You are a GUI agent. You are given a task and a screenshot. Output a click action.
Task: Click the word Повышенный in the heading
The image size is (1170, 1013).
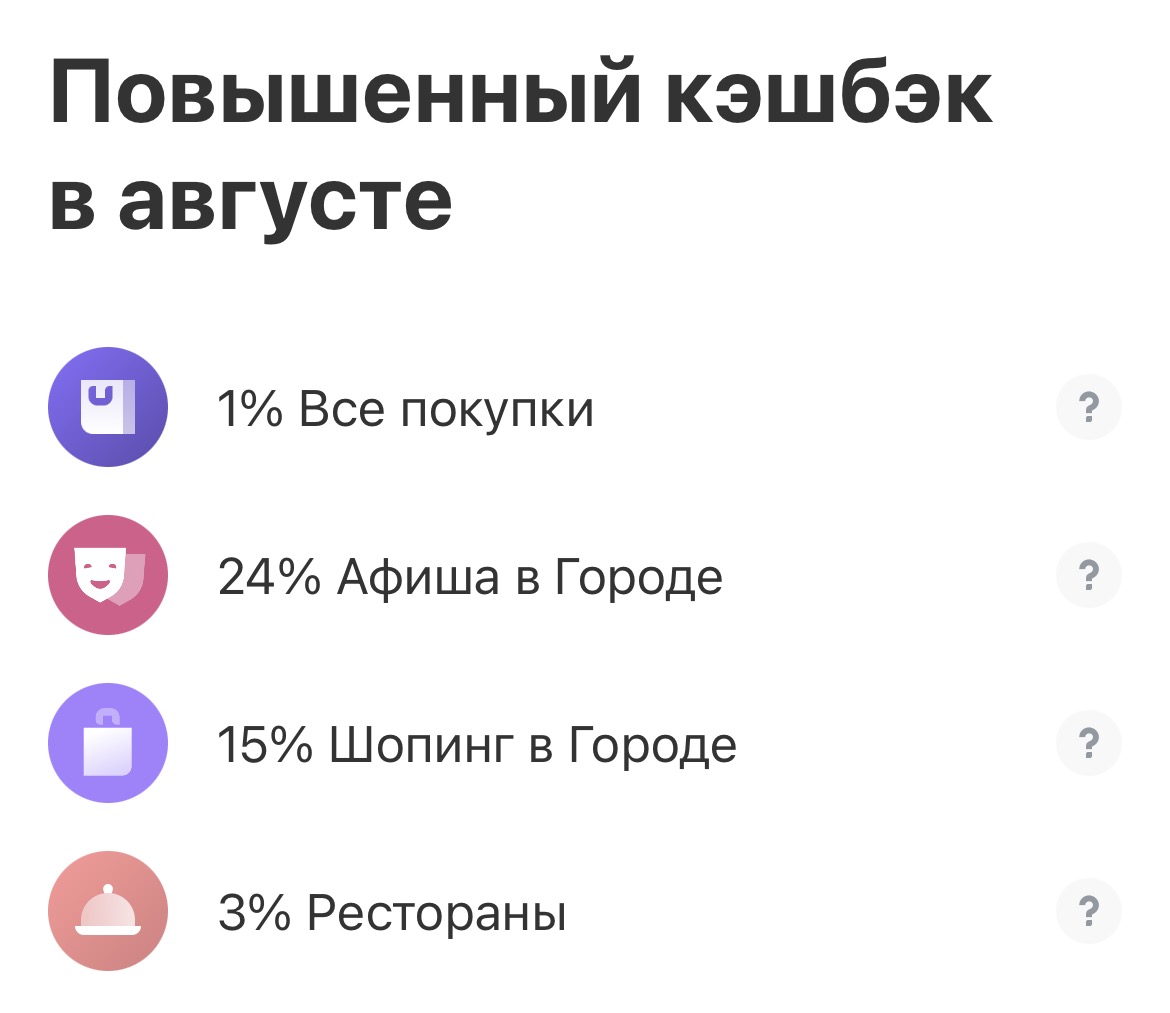[x=345, y=95]
